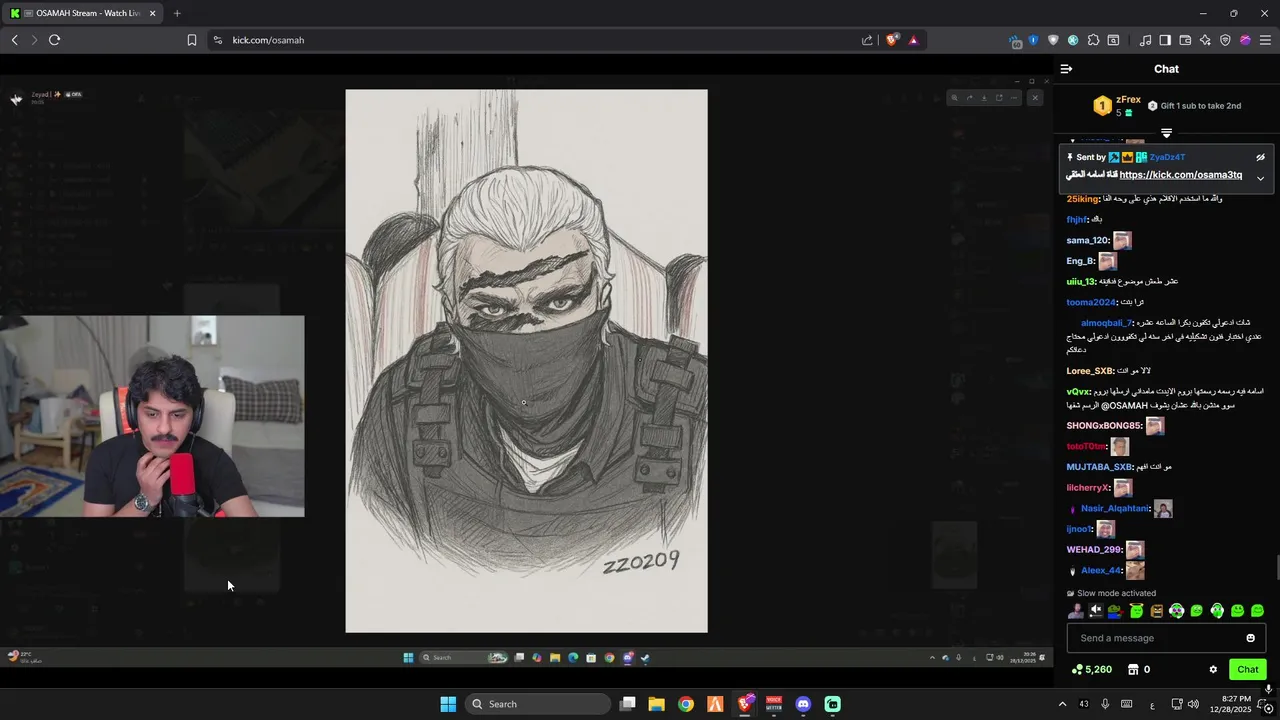Viewport: 1280px width, 720px height.
Task: Open chat user 25iking profile
Action: (x=1082, y=199)
